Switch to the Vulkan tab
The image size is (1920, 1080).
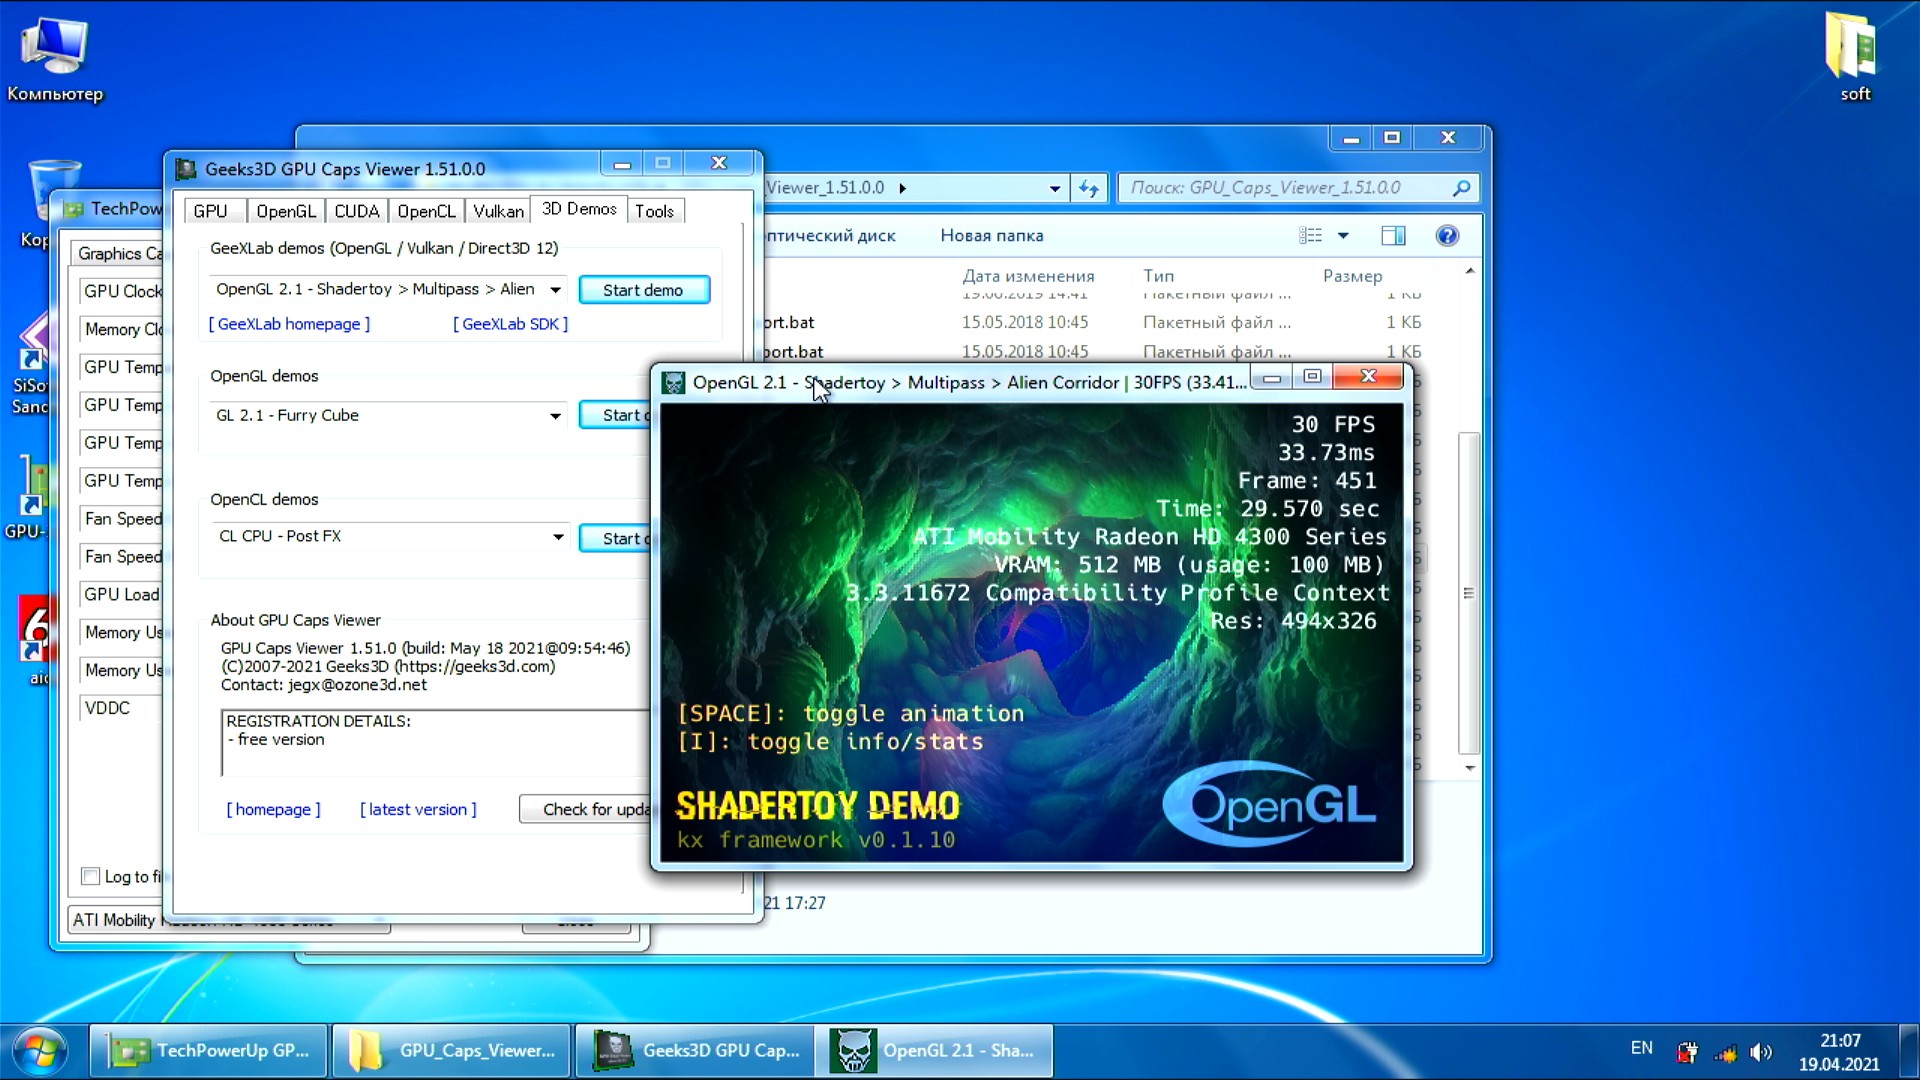click(x=497, y=211)
